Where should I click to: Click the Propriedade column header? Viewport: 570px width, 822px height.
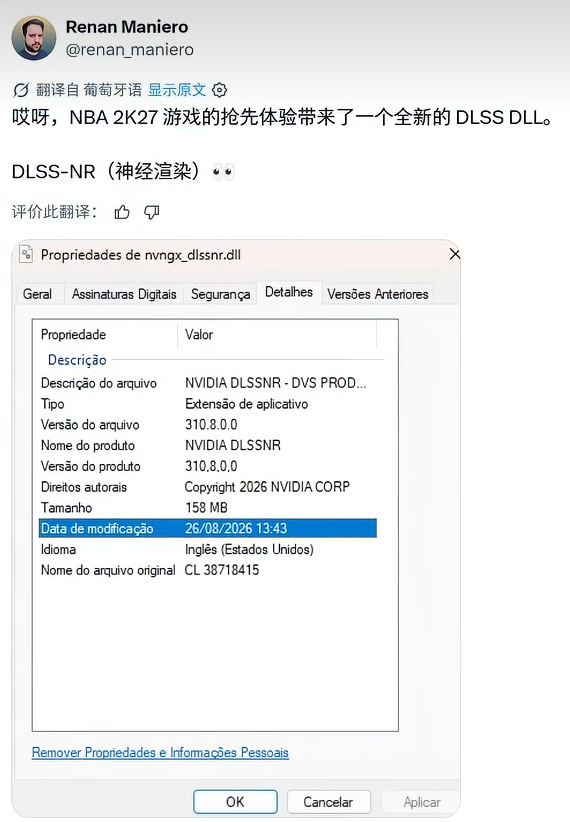tap(105, 334)
